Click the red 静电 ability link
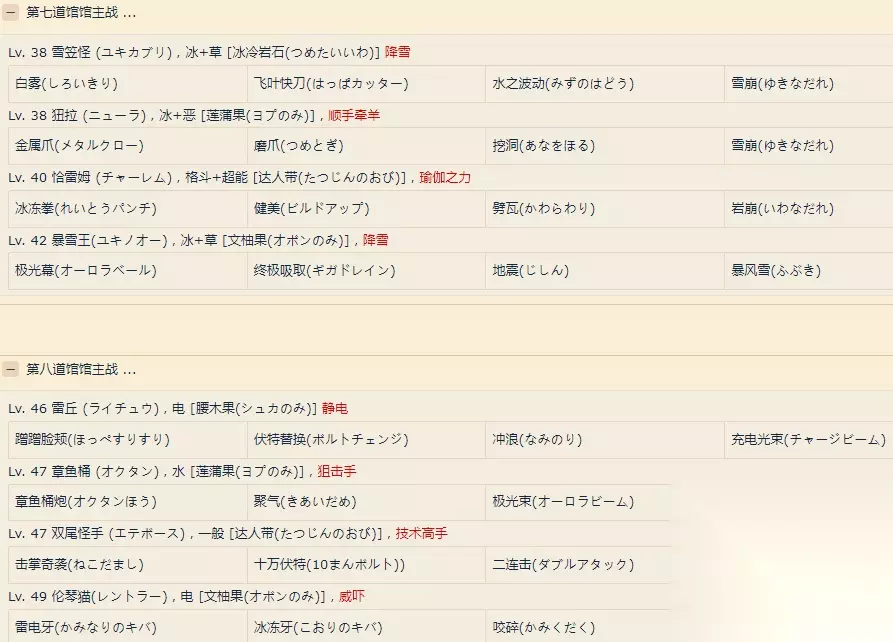Viewport: 893px width, 642px height. click(x=334, y=408)
